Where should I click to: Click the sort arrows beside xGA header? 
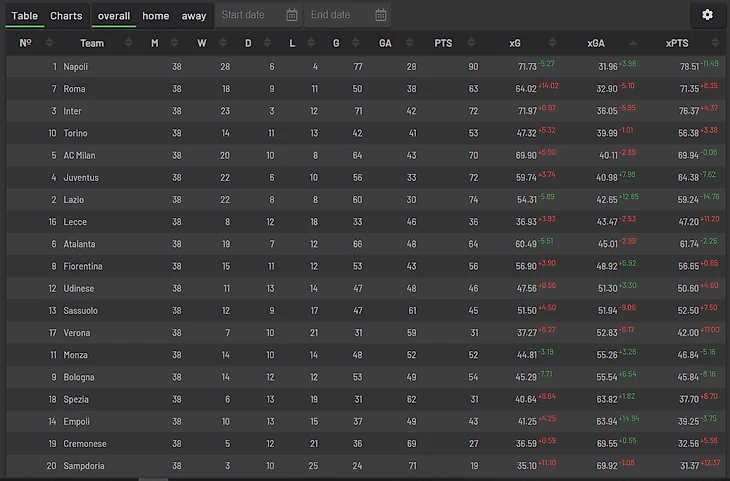pos(635,43)
